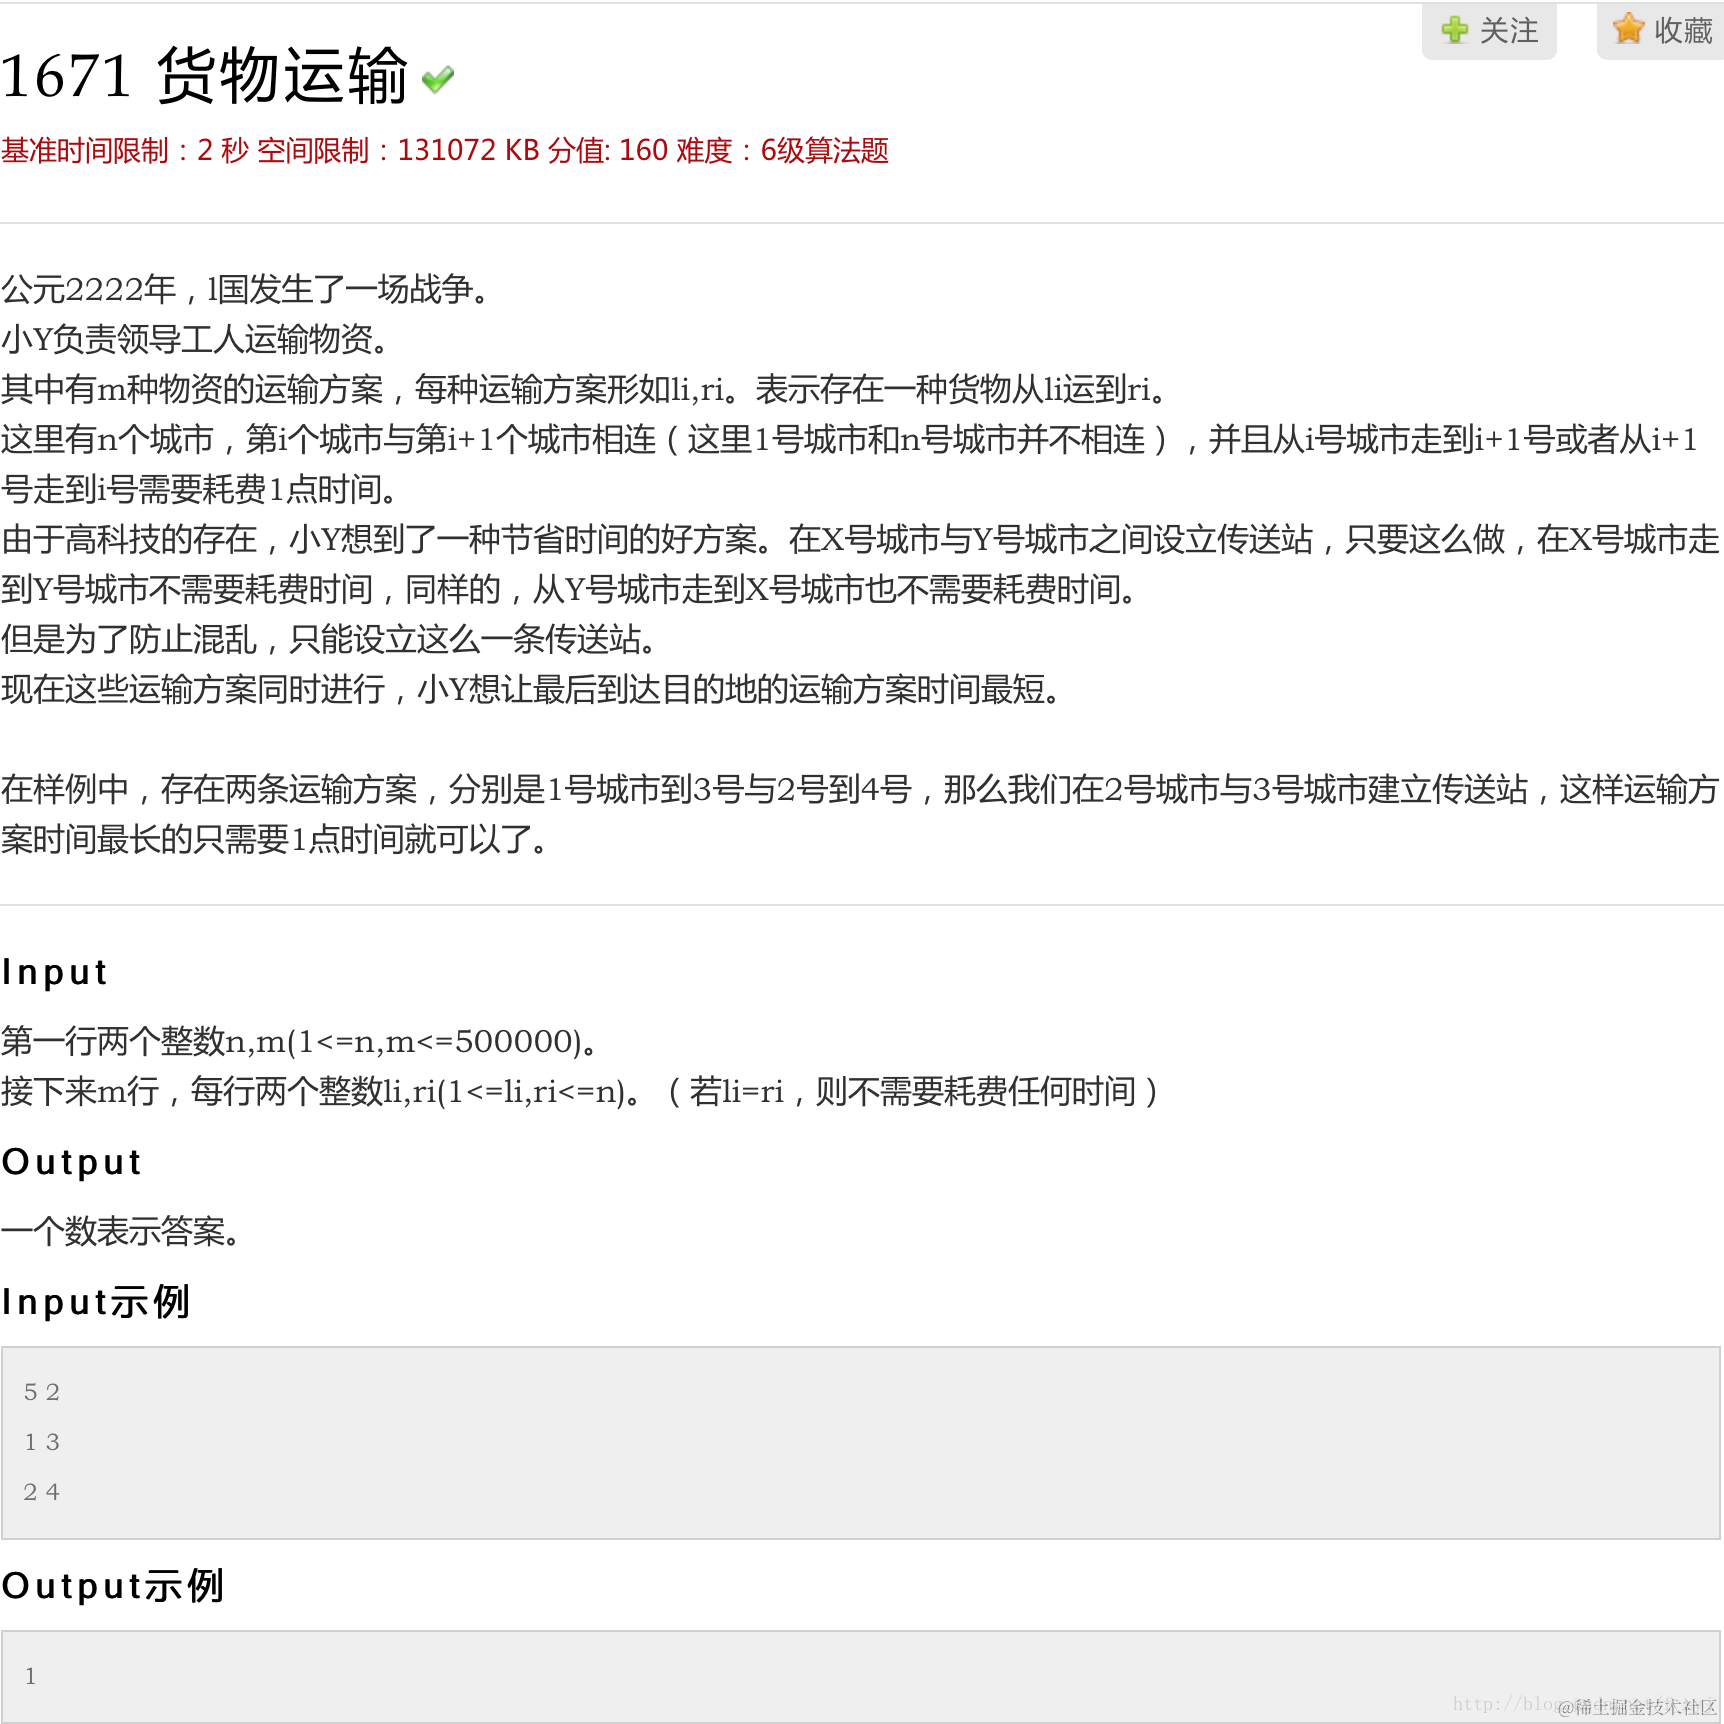
Task: Click sample input line "5 2"
Action: pos(42,1392)
